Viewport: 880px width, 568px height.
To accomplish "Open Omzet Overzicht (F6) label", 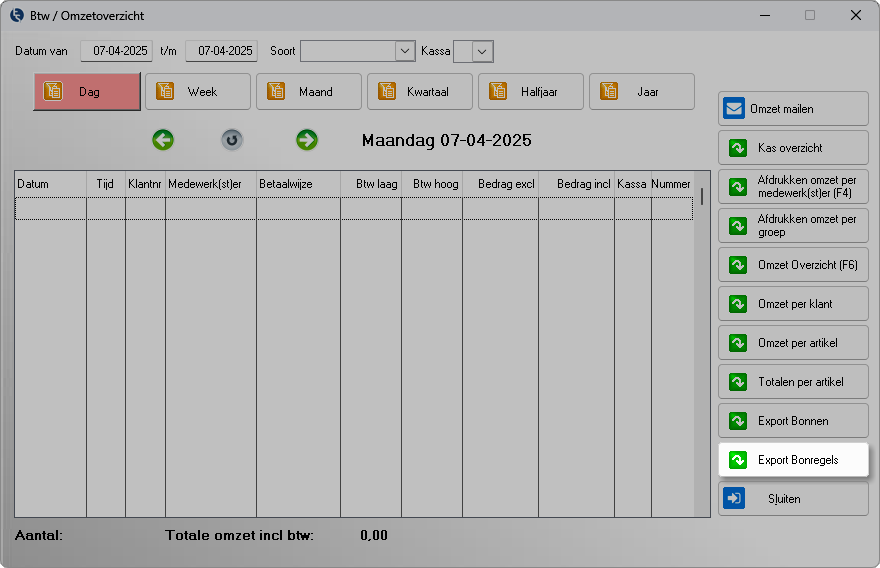I will (x=808, y=265).
